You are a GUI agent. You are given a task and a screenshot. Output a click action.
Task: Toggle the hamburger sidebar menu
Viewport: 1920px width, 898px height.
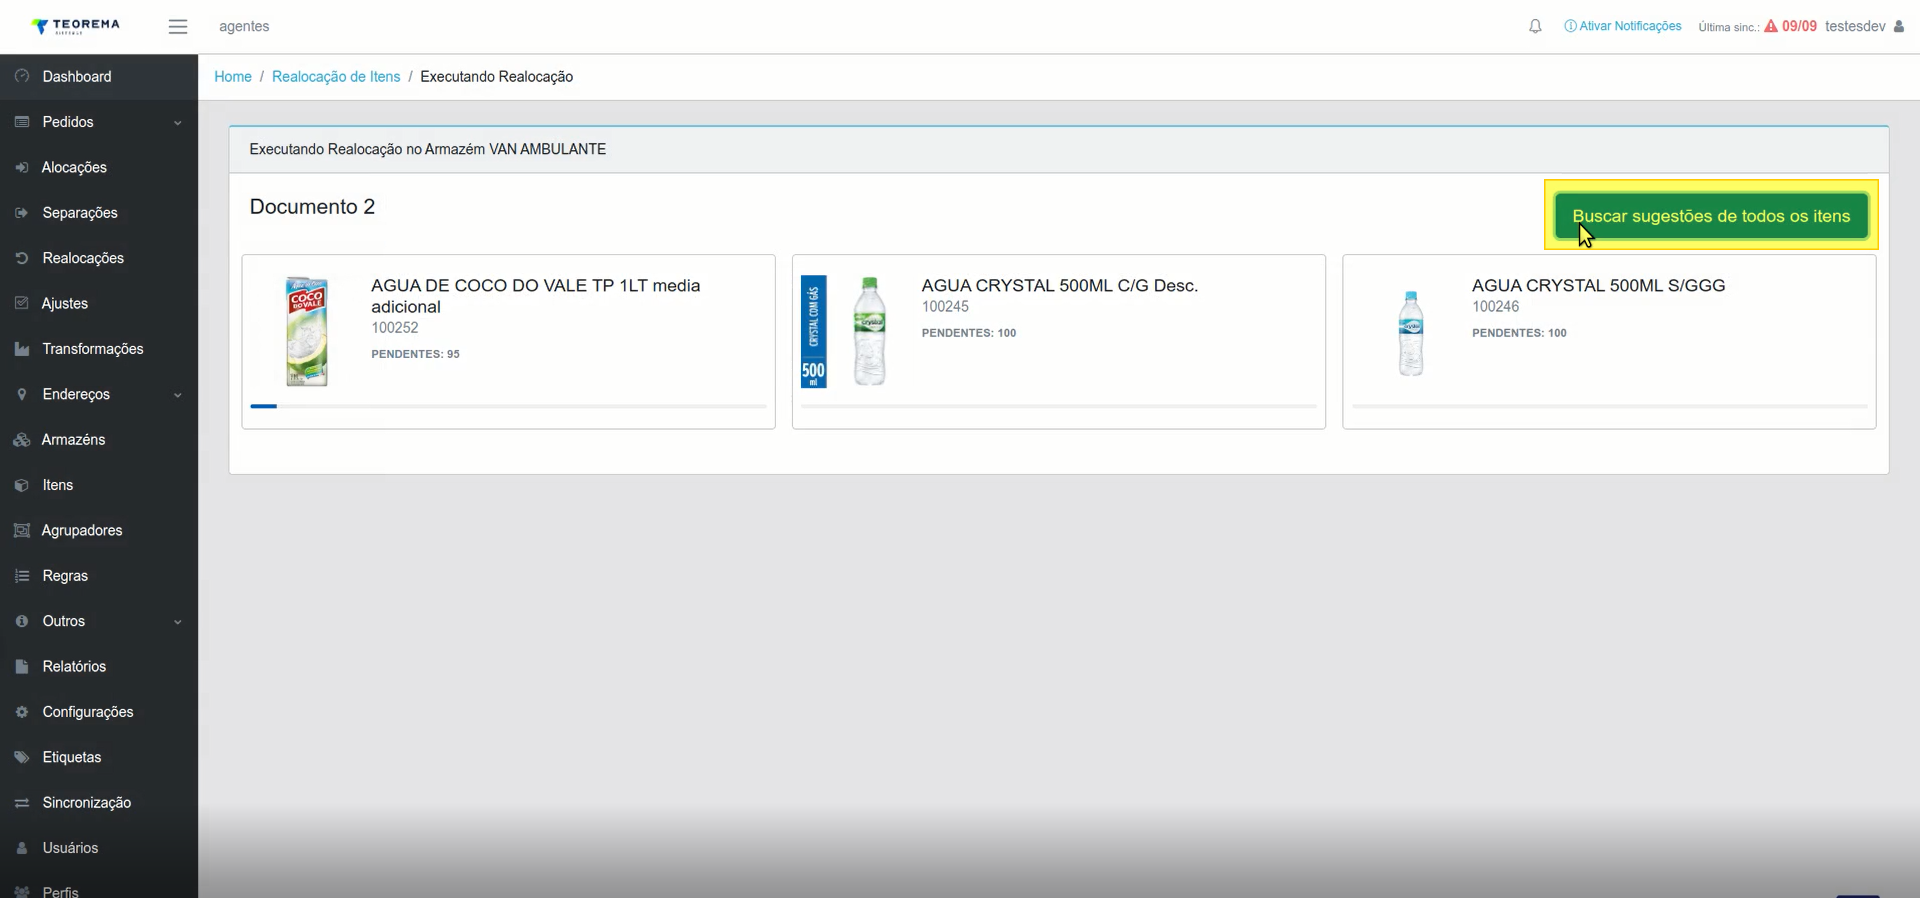point(178,27)
